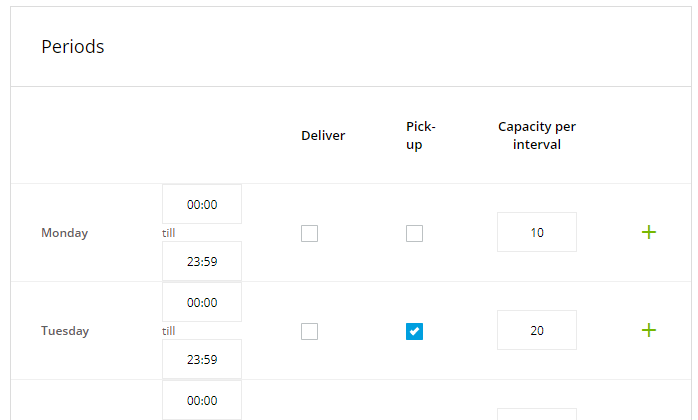Add a period to Tuesday with plus icon
698x420 pixels.
[648, 330]
